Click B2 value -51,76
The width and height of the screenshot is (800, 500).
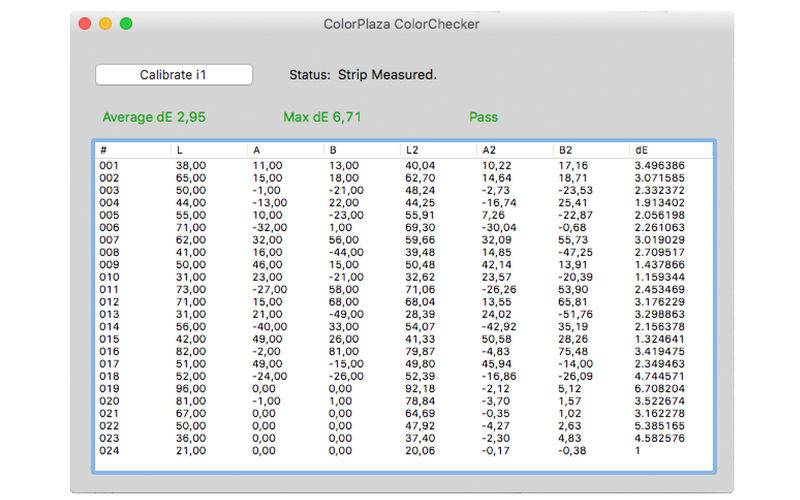click(576, 314)
